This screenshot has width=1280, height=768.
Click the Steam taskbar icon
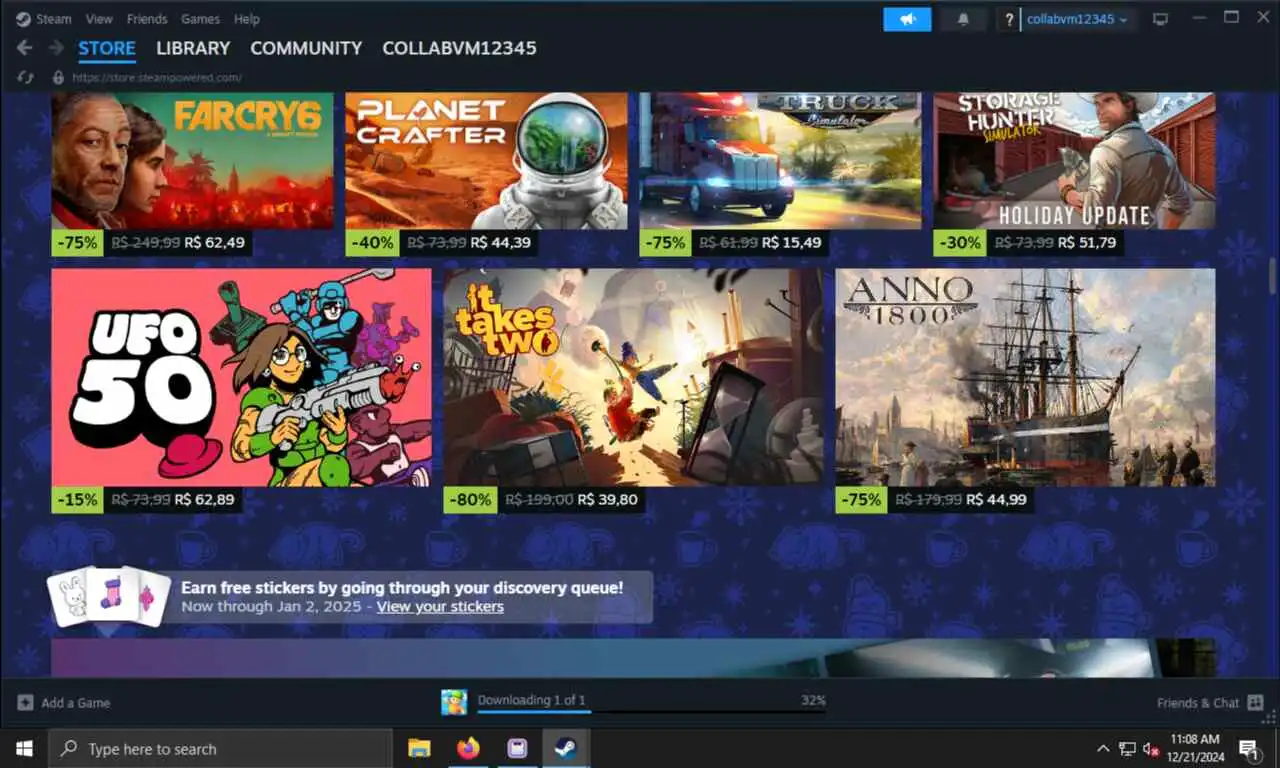point(566,748)
